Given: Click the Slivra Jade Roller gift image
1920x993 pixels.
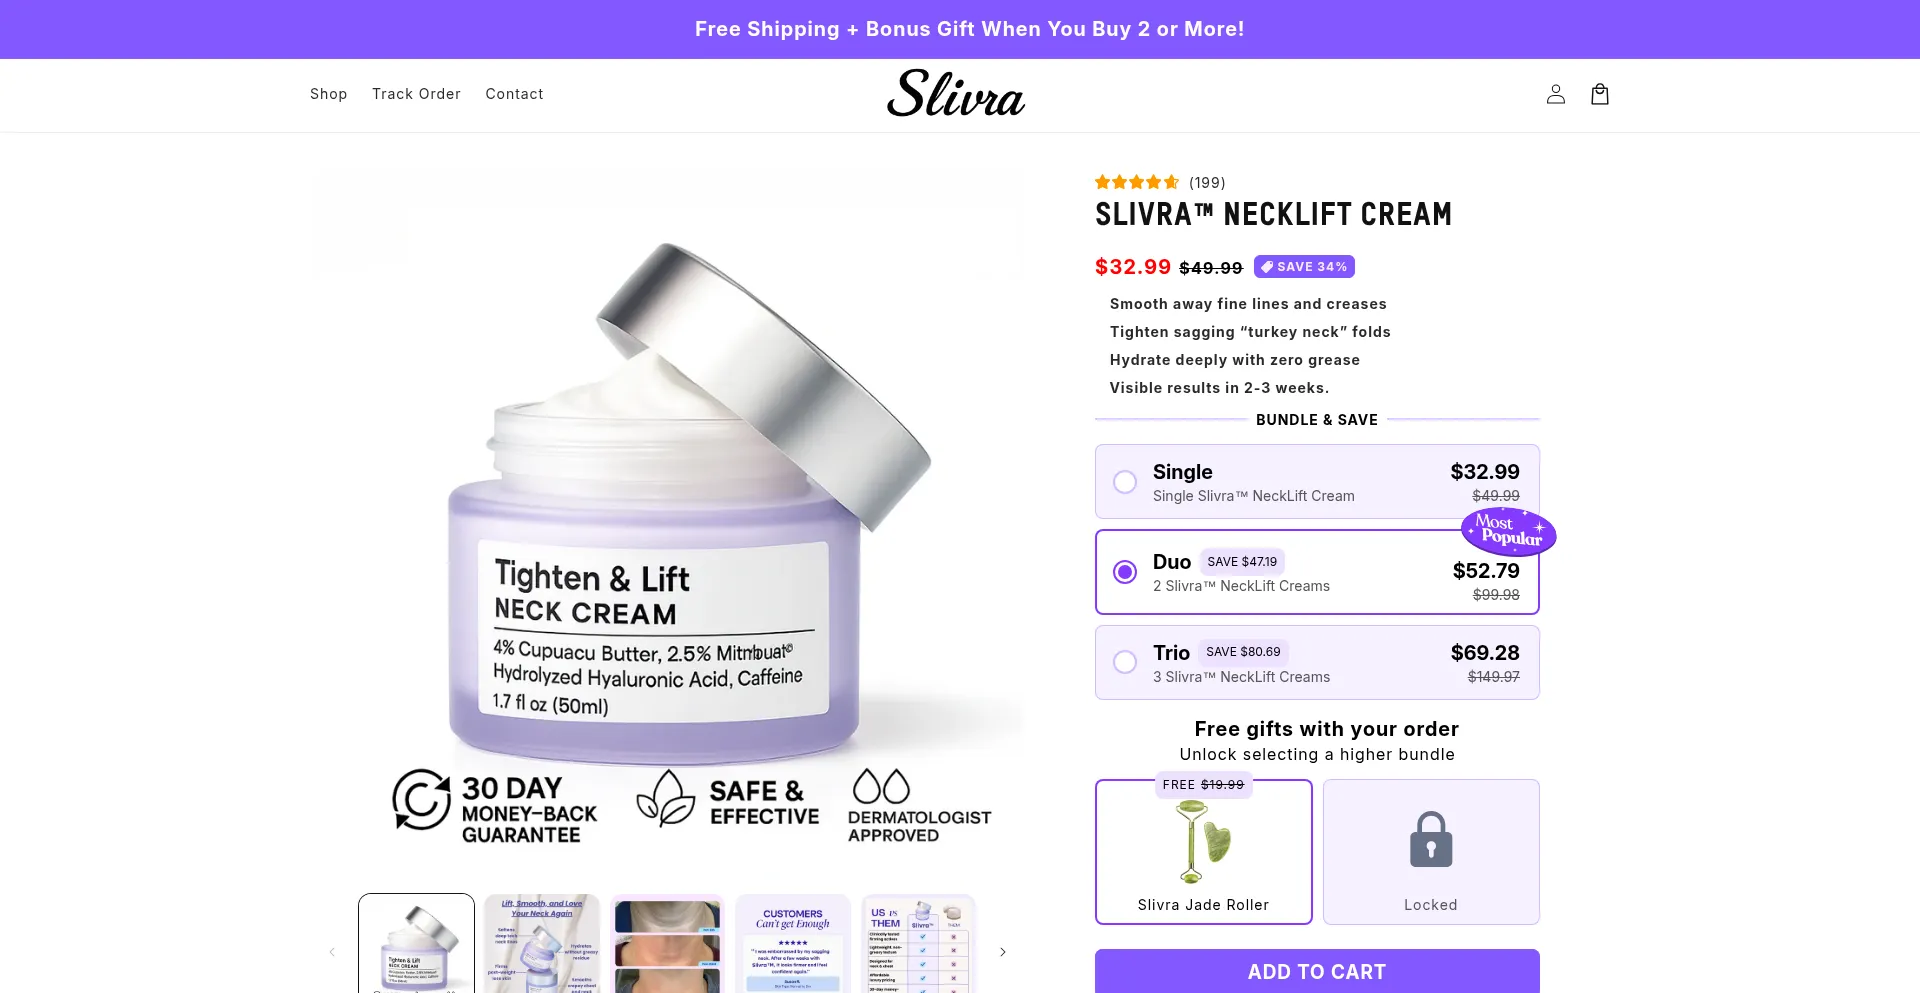Looking at the screenshot, I should pyautogui.click(x=1203, y=842).
